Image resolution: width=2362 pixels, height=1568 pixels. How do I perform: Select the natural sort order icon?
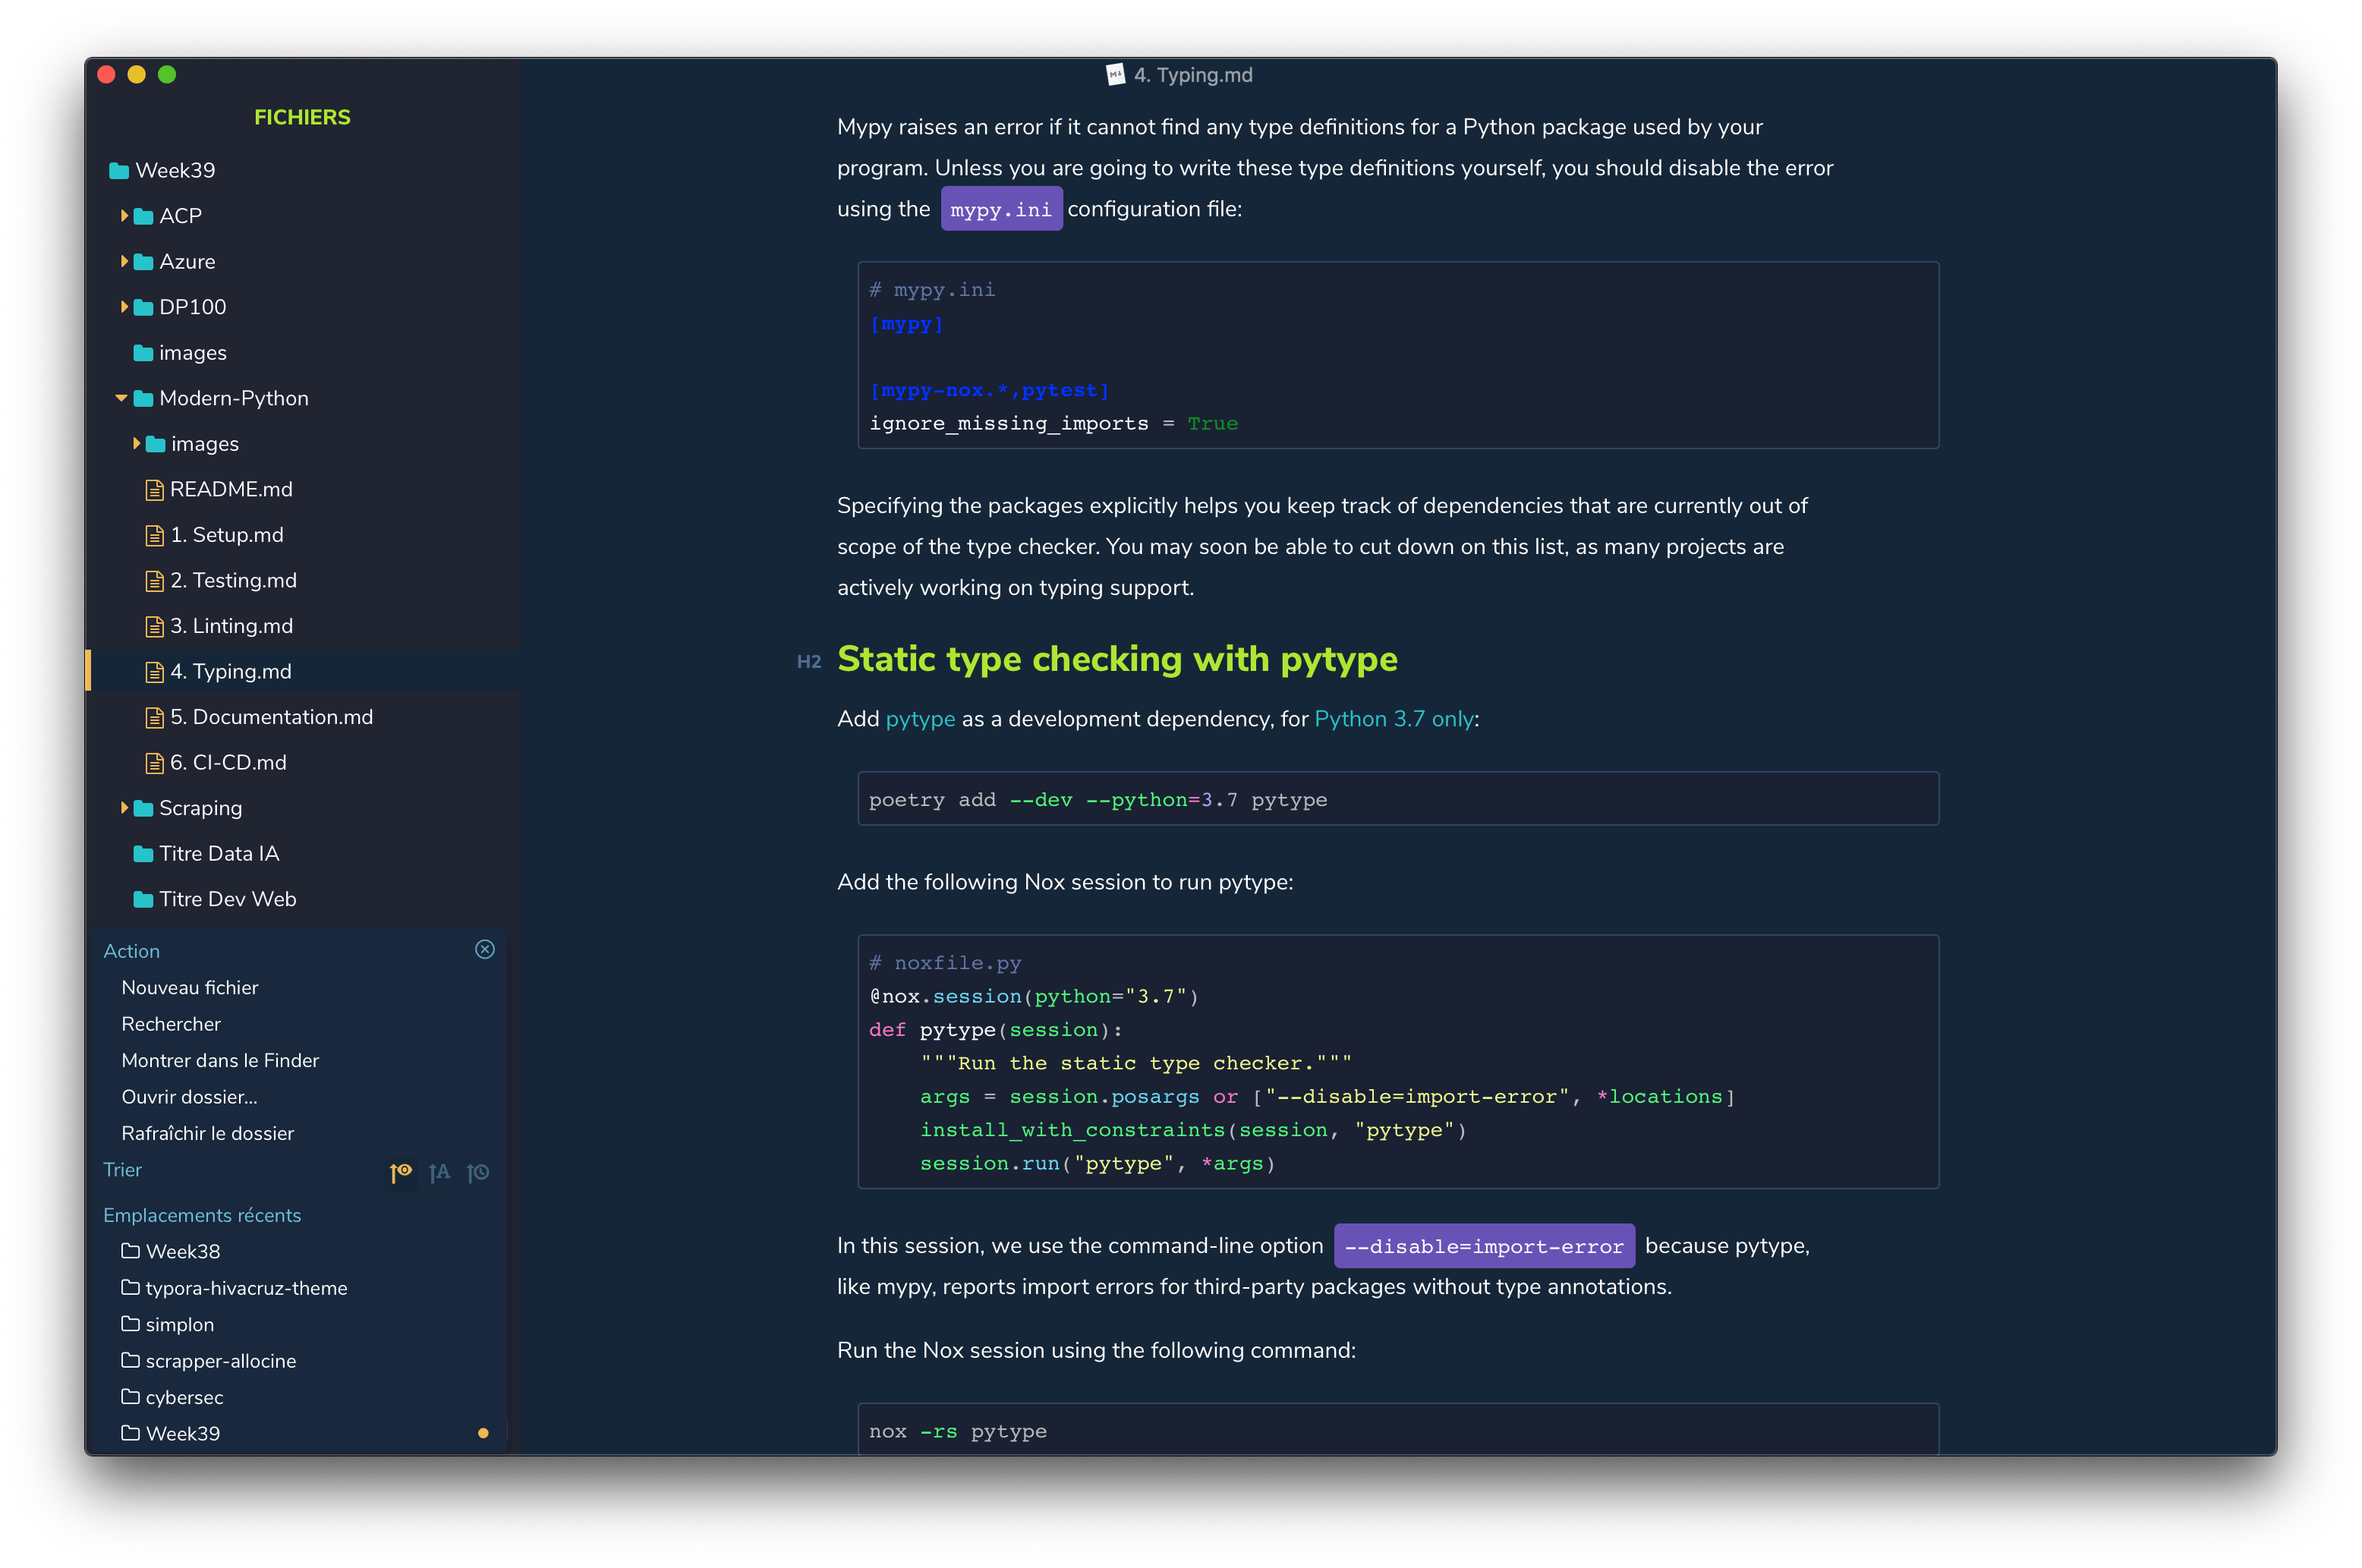coord(401,1172)
